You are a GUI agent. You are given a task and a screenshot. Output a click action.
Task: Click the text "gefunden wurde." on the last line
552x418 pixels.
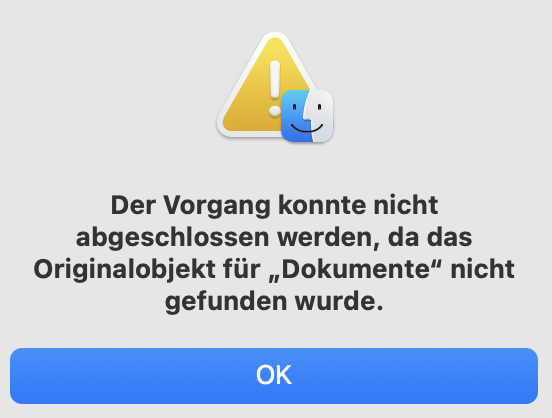(x=274, y=302)
